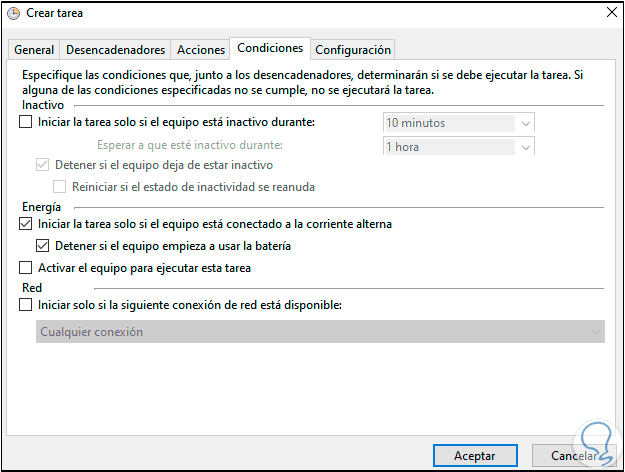
Task: Enable starting task only when computer is idle
Action: click(x=26, y=123)
